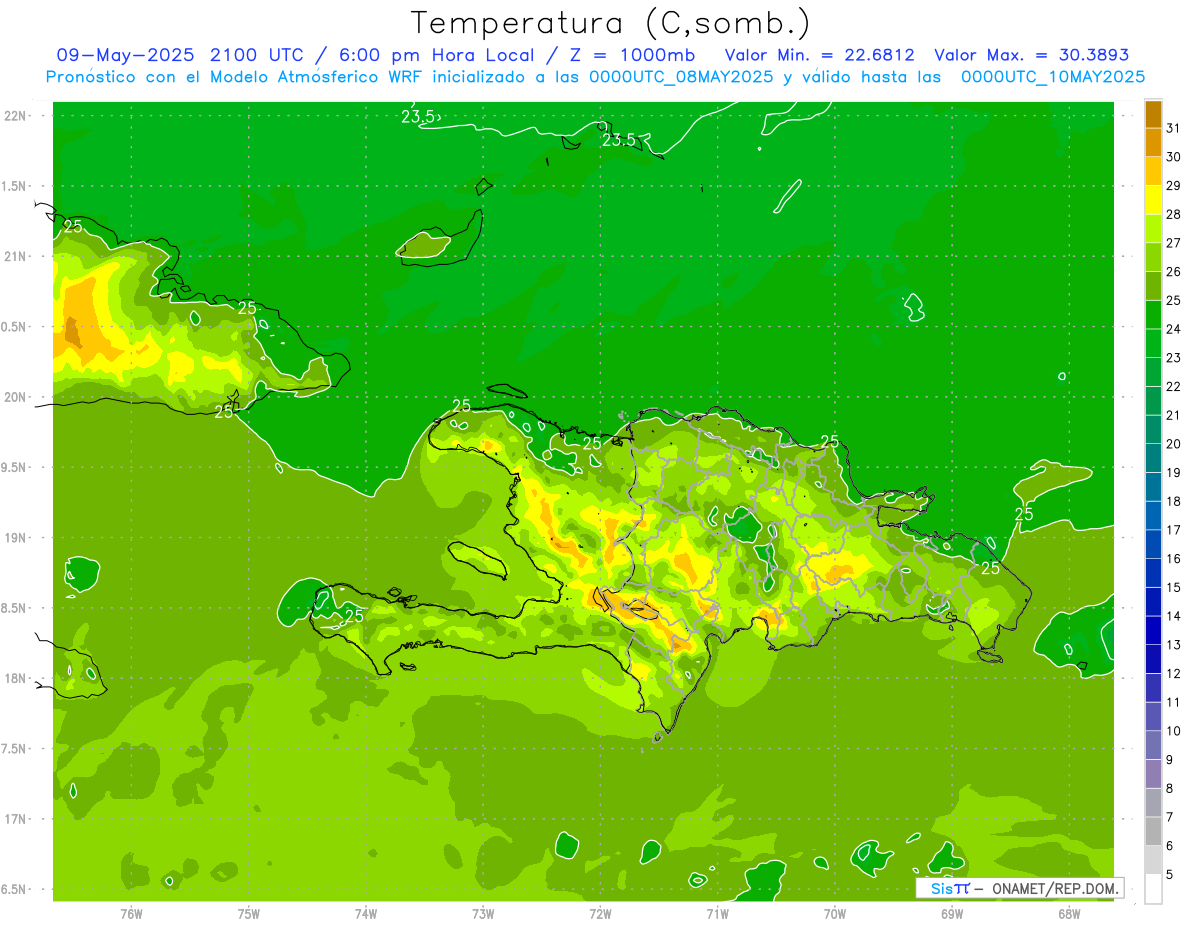Click the 71W longitude axis label
The height and width of the screenshot is (927, 1200).
[x=717, y=913]
